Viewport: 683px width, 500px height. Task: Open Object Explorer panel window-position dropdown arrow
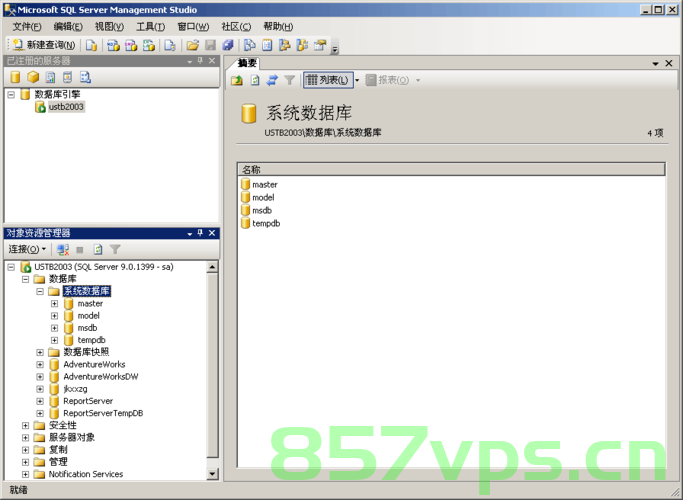pos(189,233)
